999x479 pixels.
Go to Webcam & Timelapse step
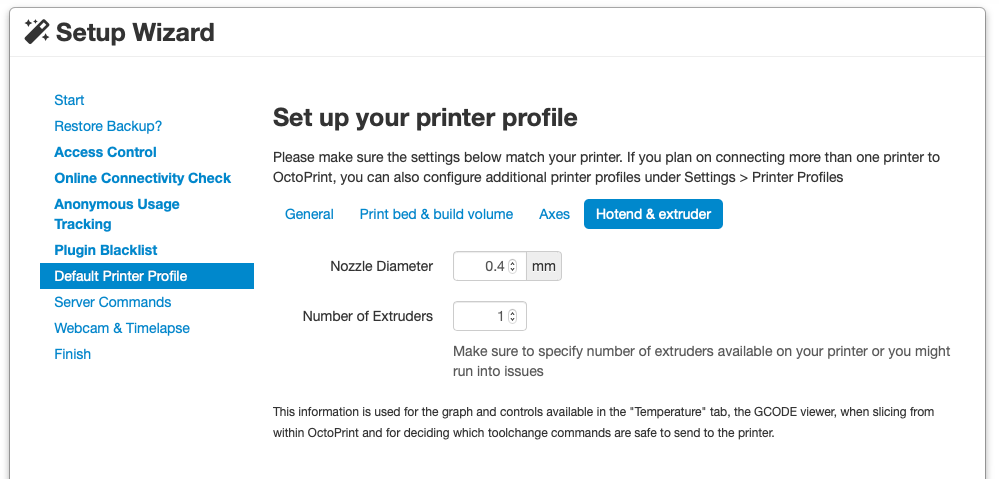coord(121,328)
